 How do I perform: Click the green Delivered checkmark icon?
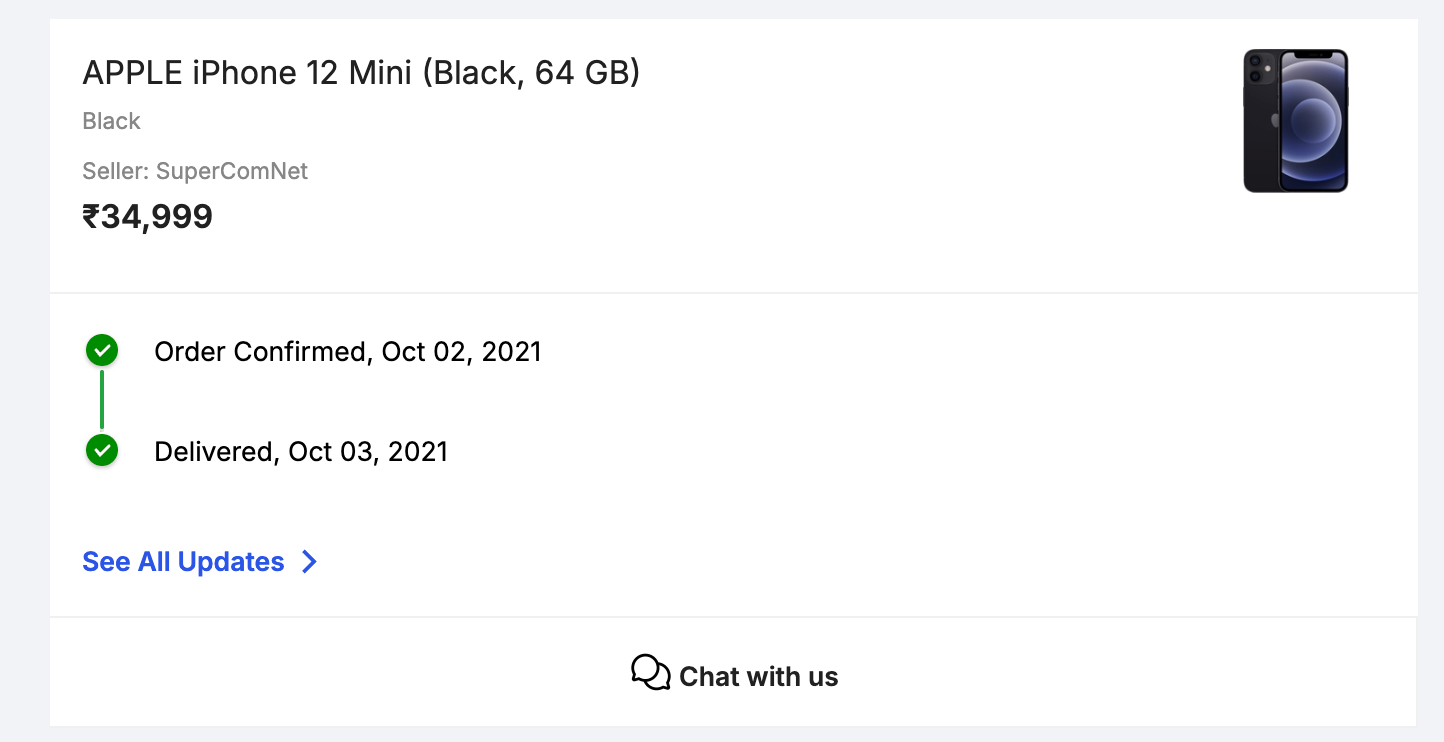(x=102, y=451)
